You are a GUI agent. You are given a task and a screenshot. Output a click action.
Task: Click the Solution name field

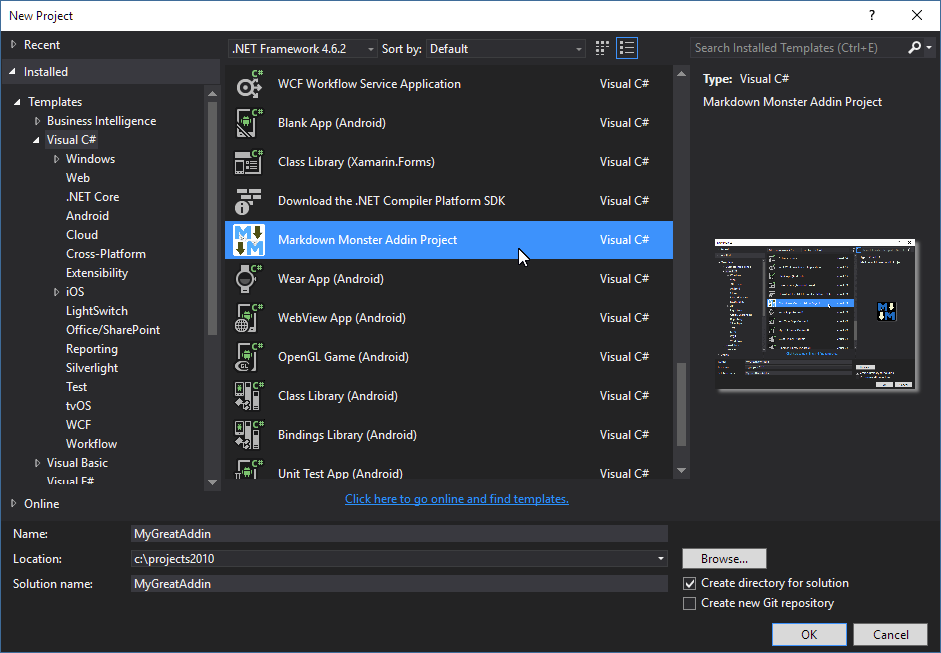click(x=399, y=584)
